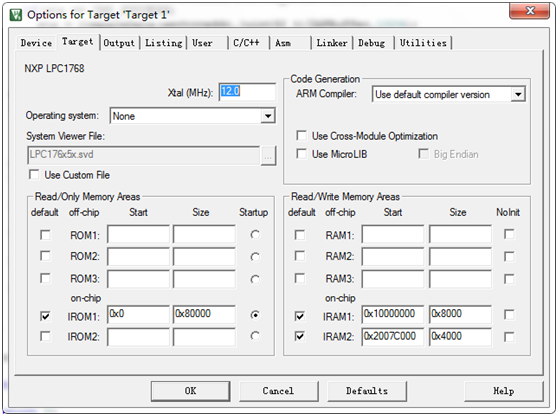558x416 pixels.
Task: Check the RAM2 default checkbox
Action: 300,256
